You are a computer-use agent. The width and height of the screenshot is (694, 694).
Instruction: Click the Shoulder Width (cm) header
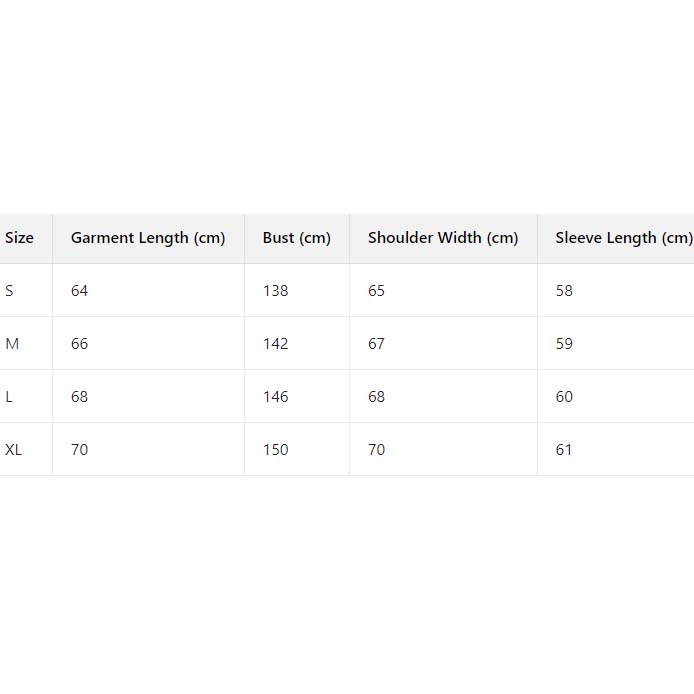click(x=443, y=238)
